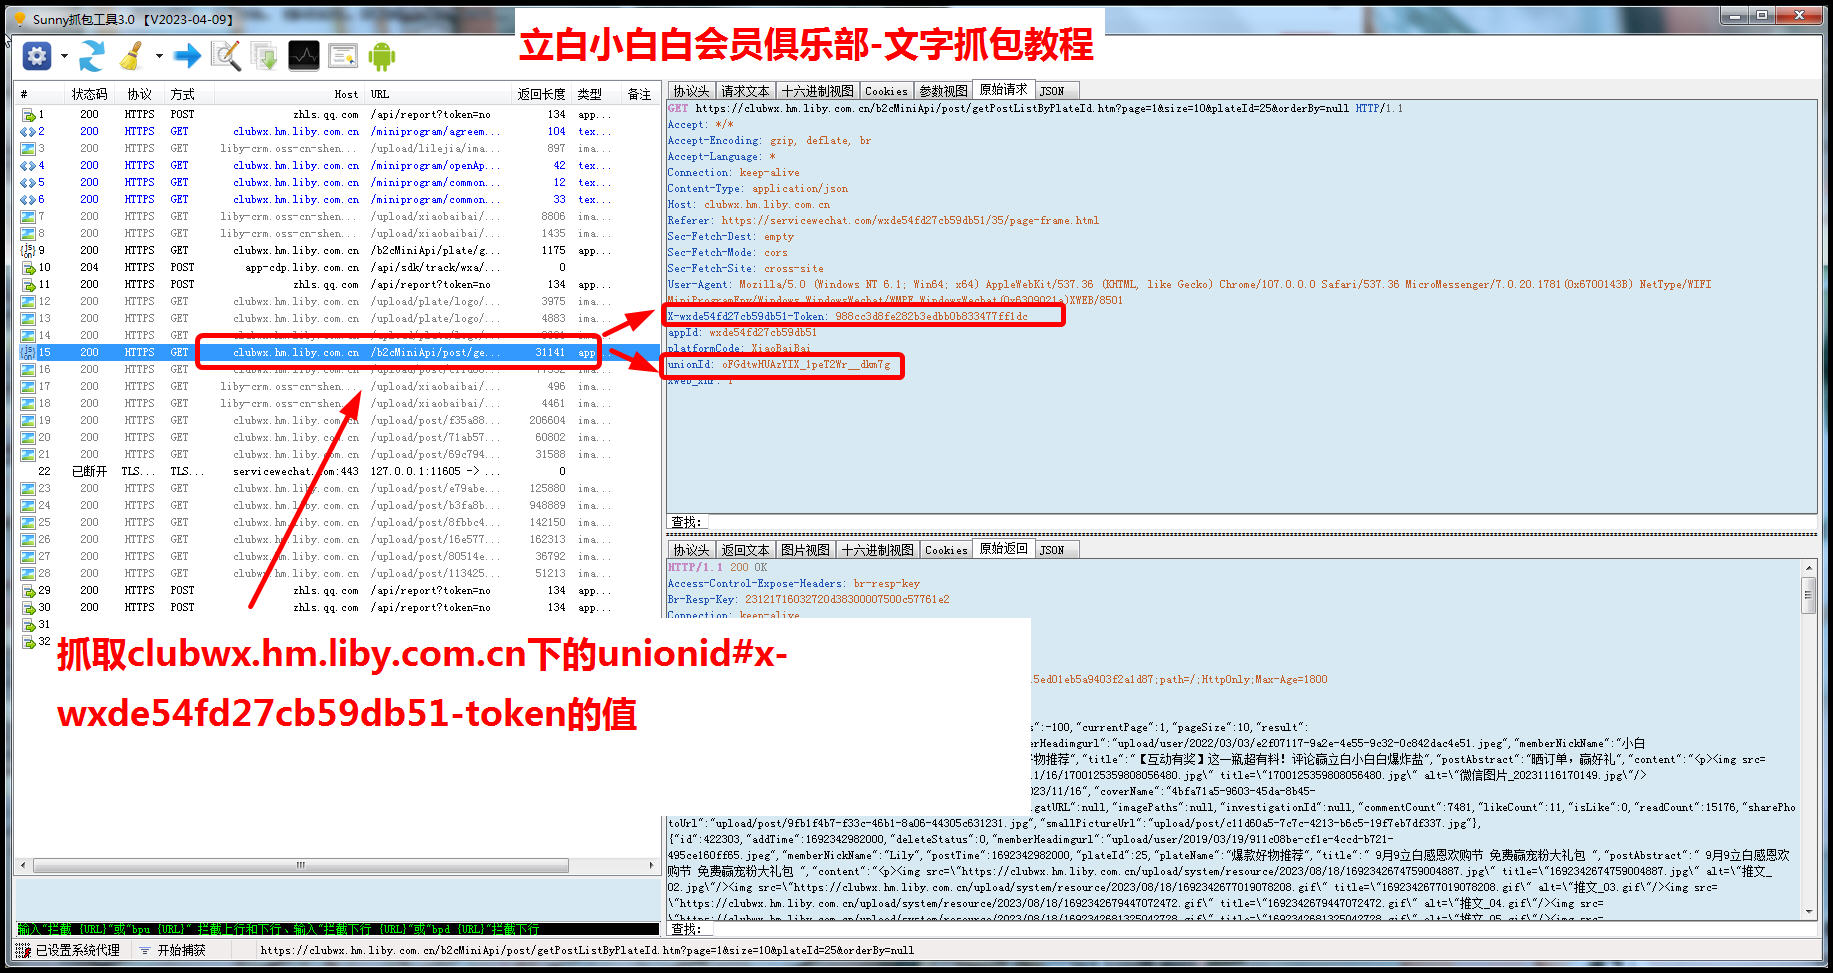
Task: Click 开始捕获 in status bar
Action: point(181,951)
